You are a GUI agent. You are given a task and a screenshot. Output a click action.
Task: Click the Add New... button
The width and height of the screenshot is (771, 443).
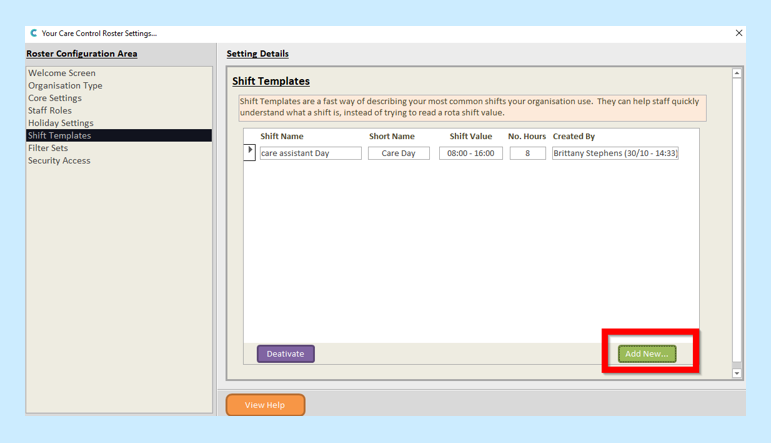(647, 354)
